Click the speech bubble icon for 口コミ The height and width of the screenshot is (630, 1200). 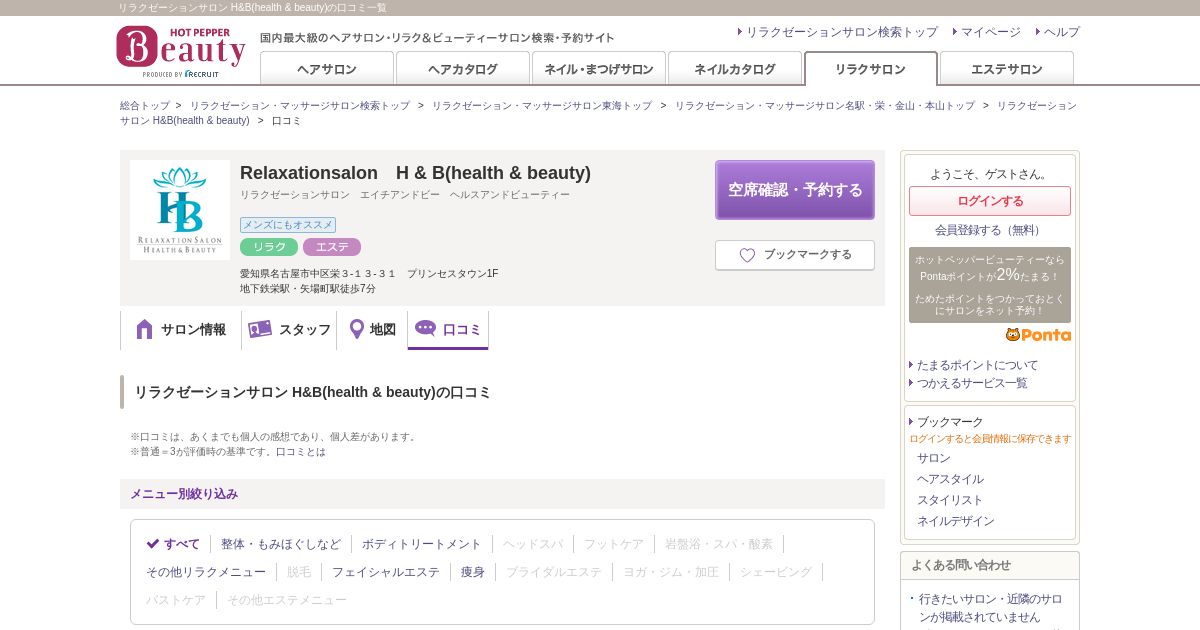[426, 328]
